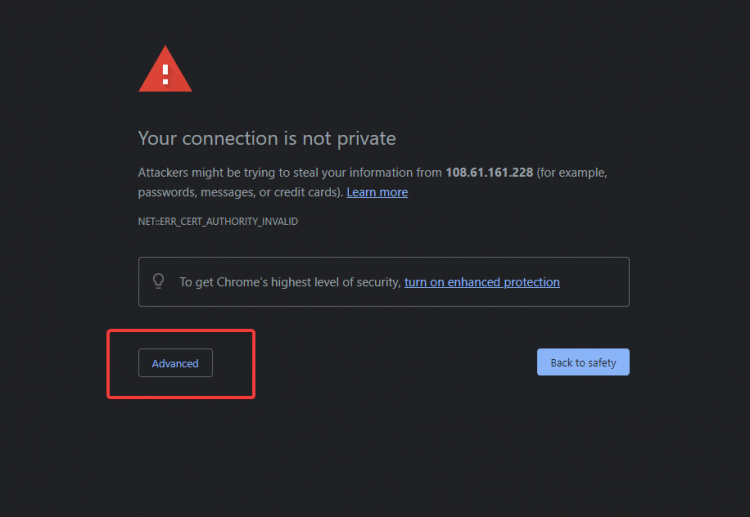Click the 'Attackers might be trying' sentence start
750x517 pixels.
point(200,172)
